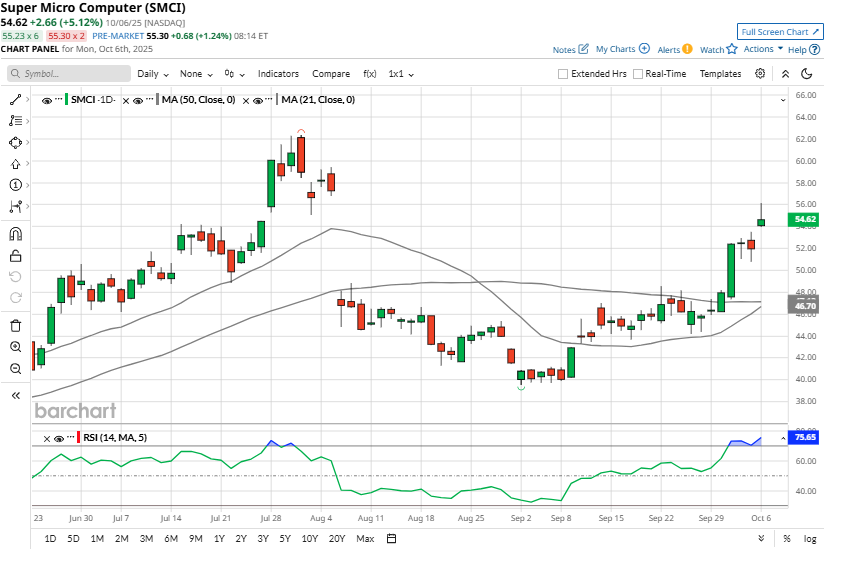Enable the Extended Hrs checkbox
This screenshot has height=583, width=852.
point(563,74)
